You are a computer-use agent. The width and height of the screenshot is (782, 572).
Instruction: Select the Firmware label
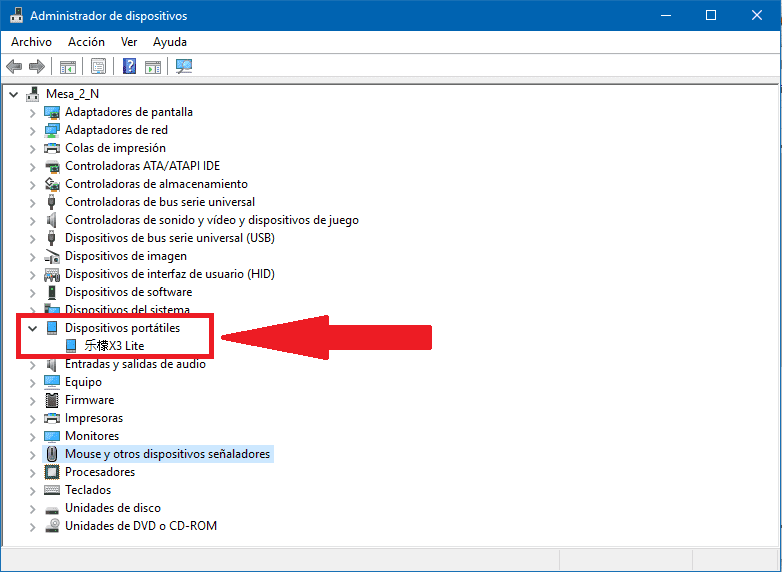(89, 400)
